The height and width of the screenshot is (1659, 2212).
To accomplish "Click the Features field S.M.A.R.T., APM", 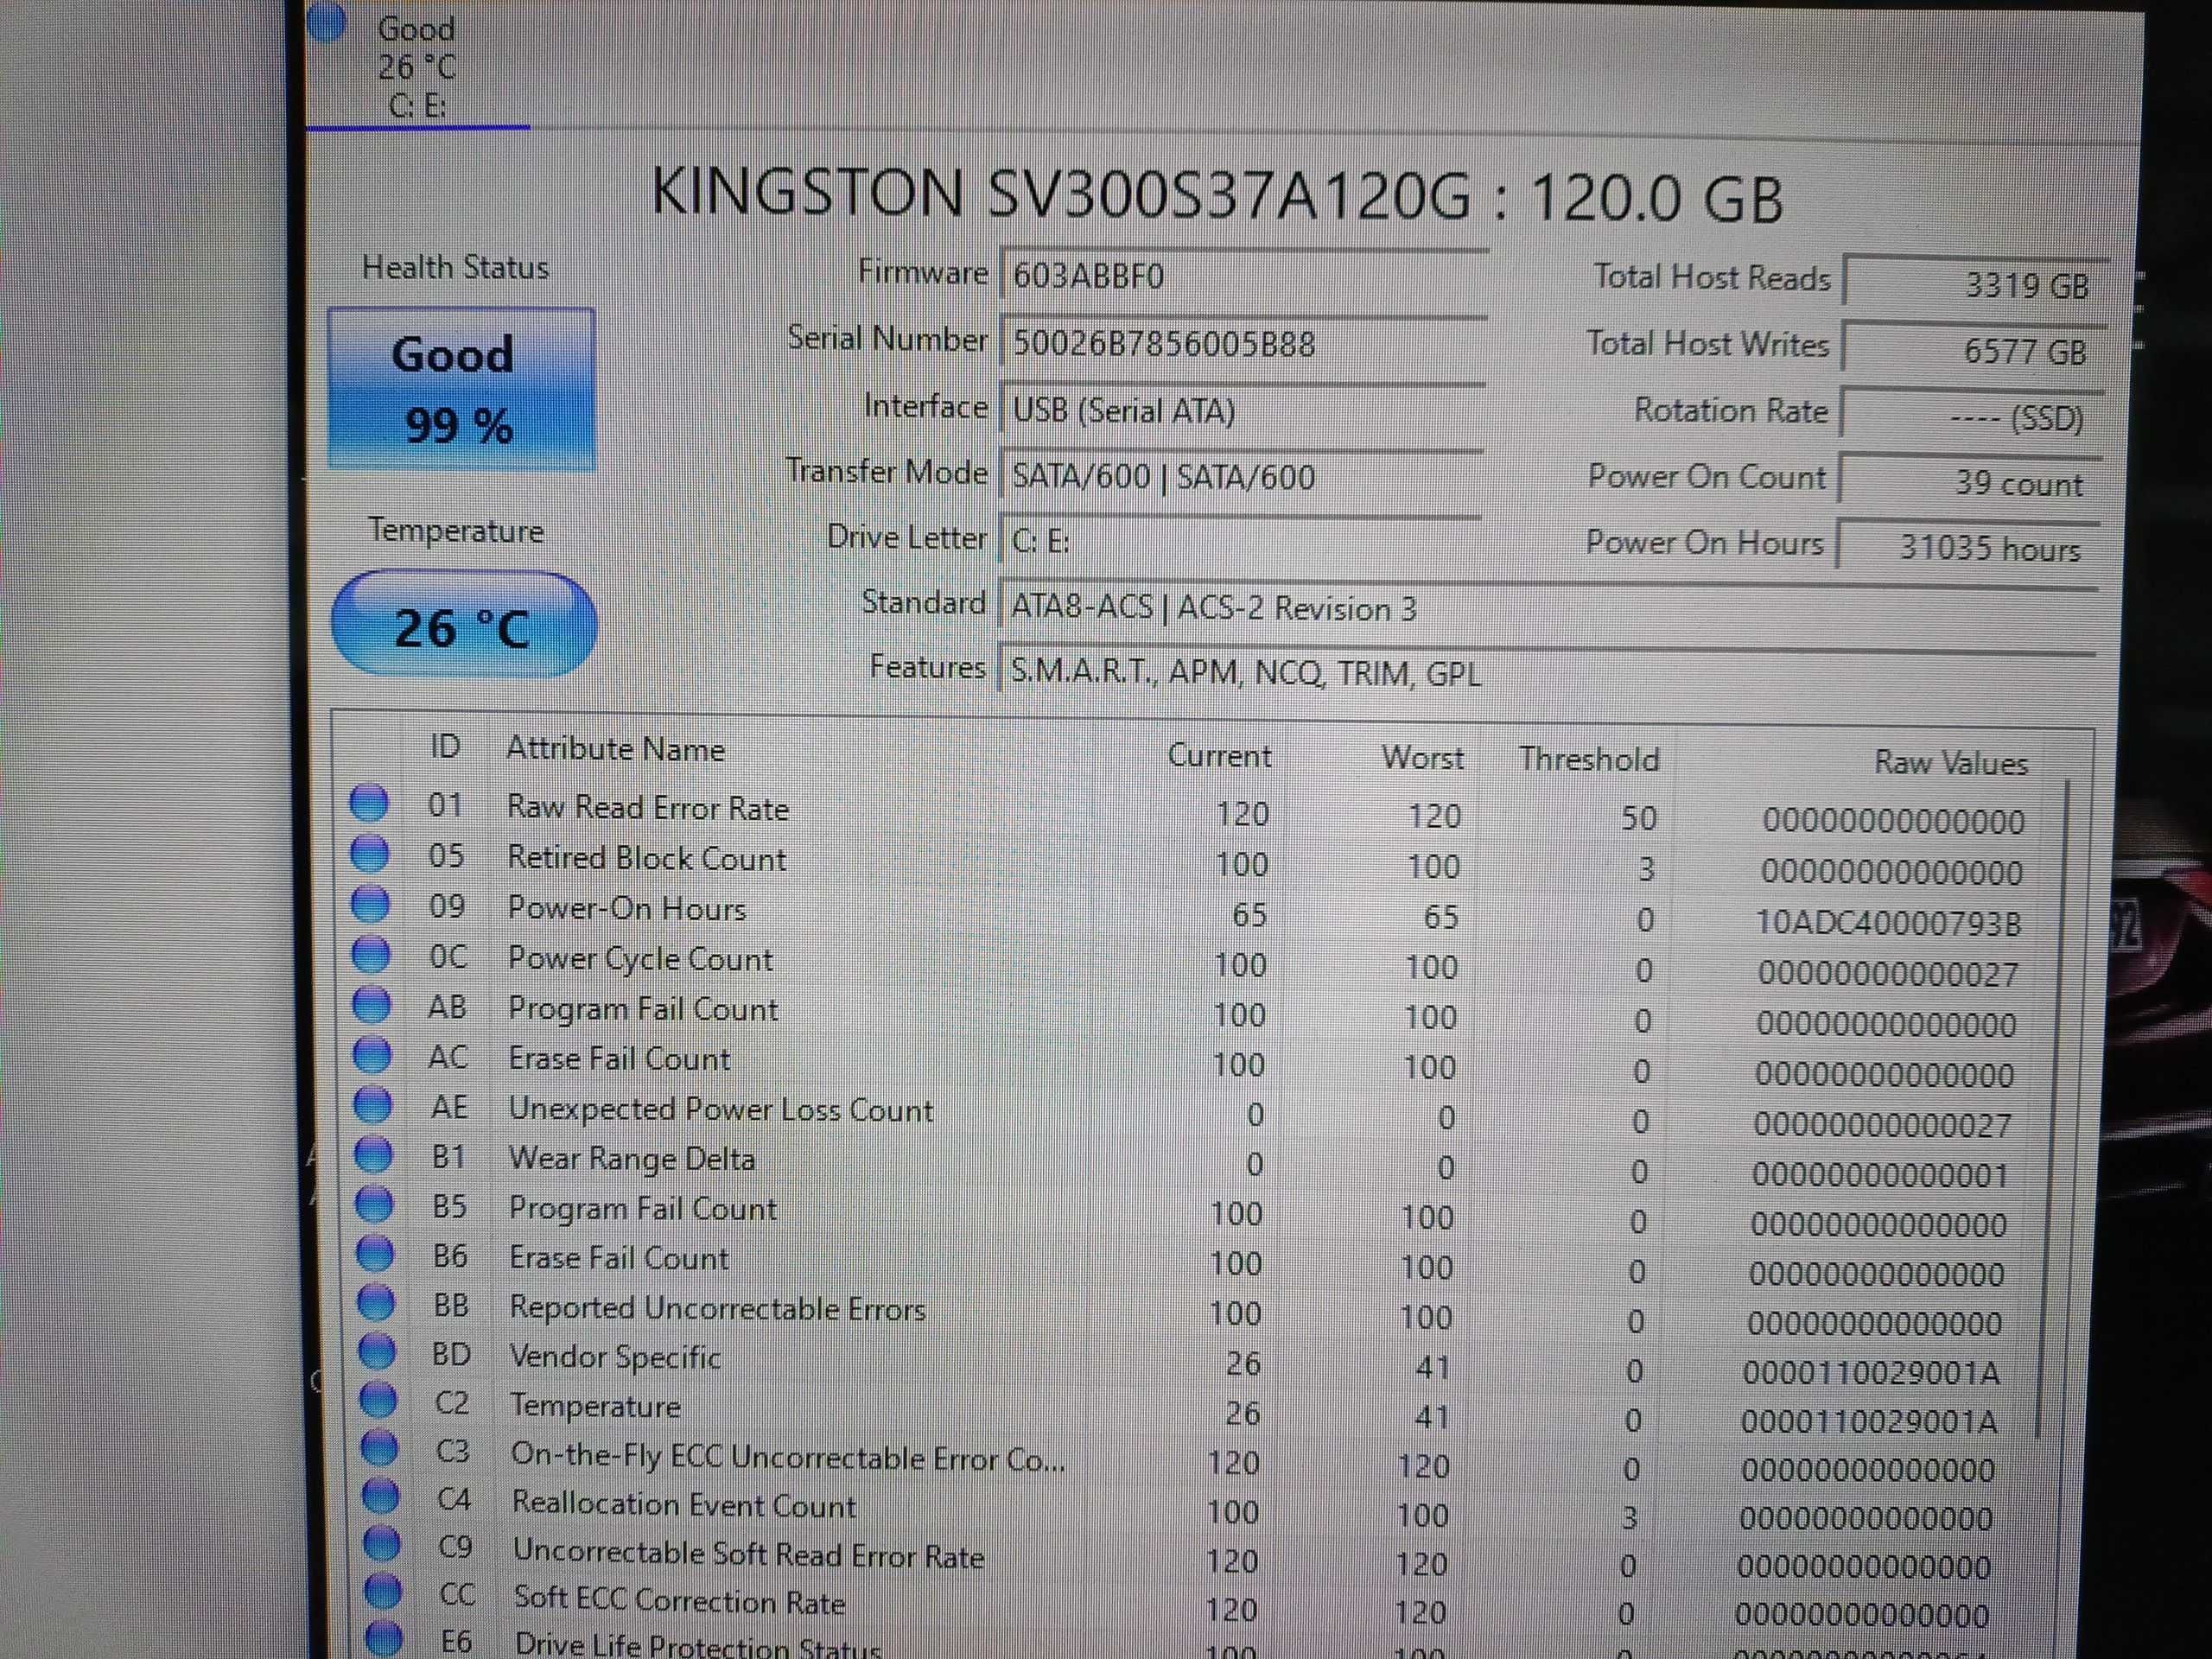I will coord(1546,673).
